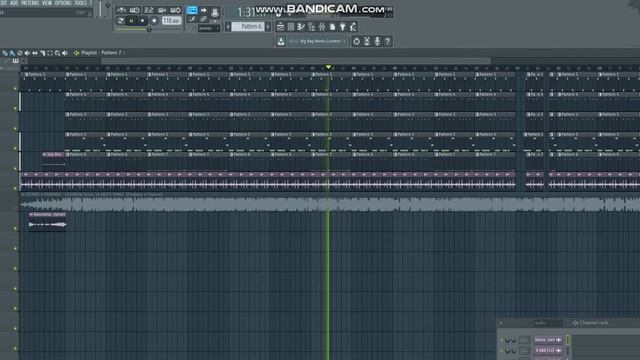The image size is (640, 360).
Task: Toggle typing keyboard to piano icon
Action: 191,10
